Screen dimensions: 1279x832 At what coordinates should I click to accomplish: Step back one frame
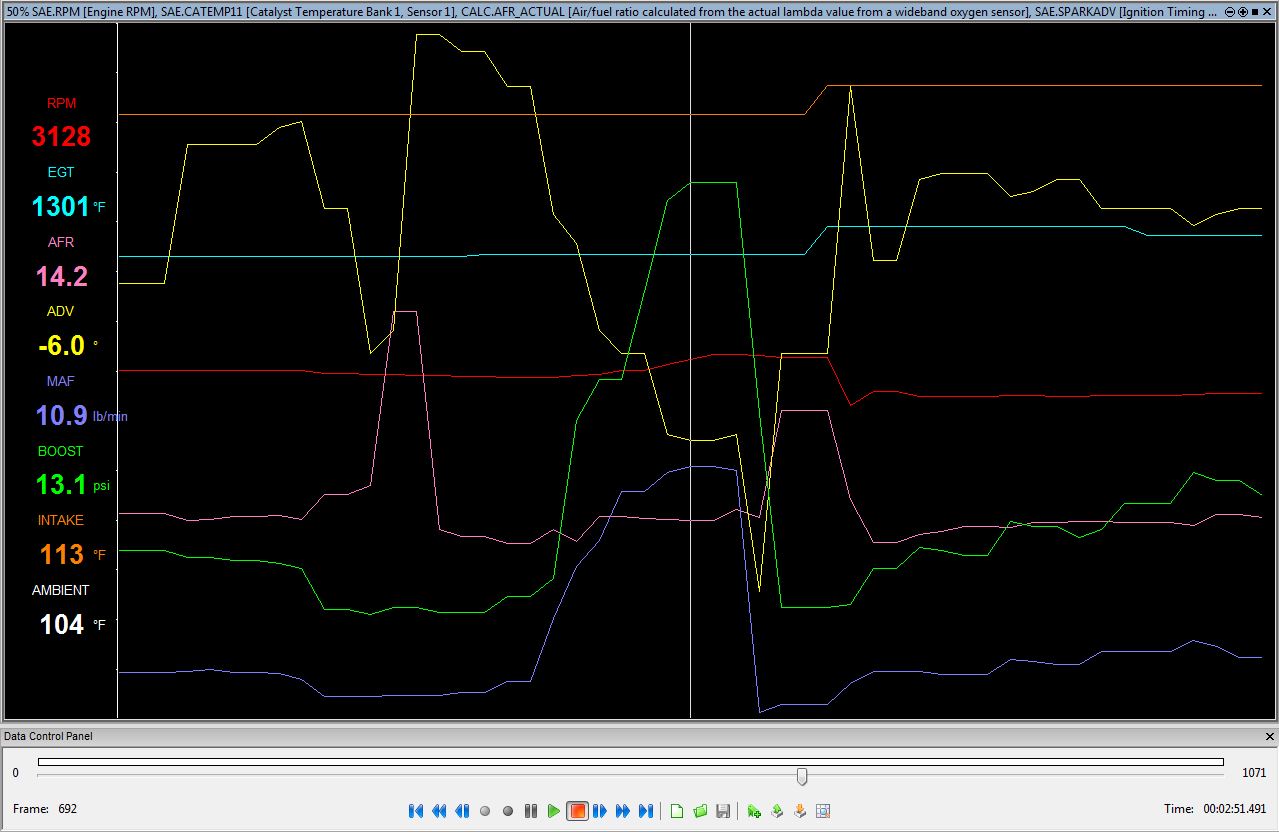coord(462,811)
